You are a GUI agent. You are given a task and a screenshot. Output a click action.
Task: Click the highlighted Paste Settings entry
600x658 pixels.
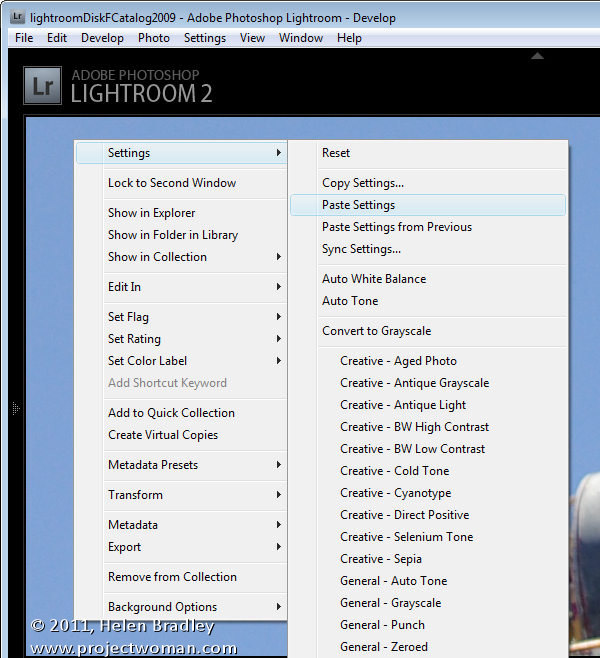point(428,205)
